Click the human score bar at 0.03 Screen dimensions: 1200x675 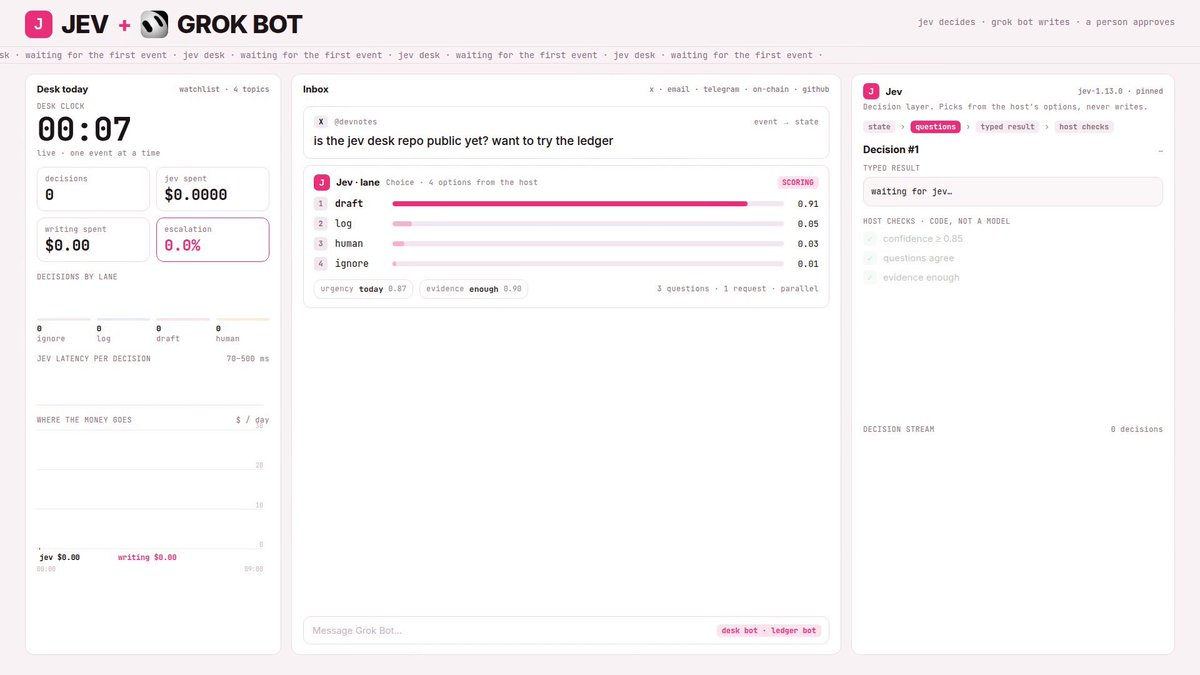588,244
